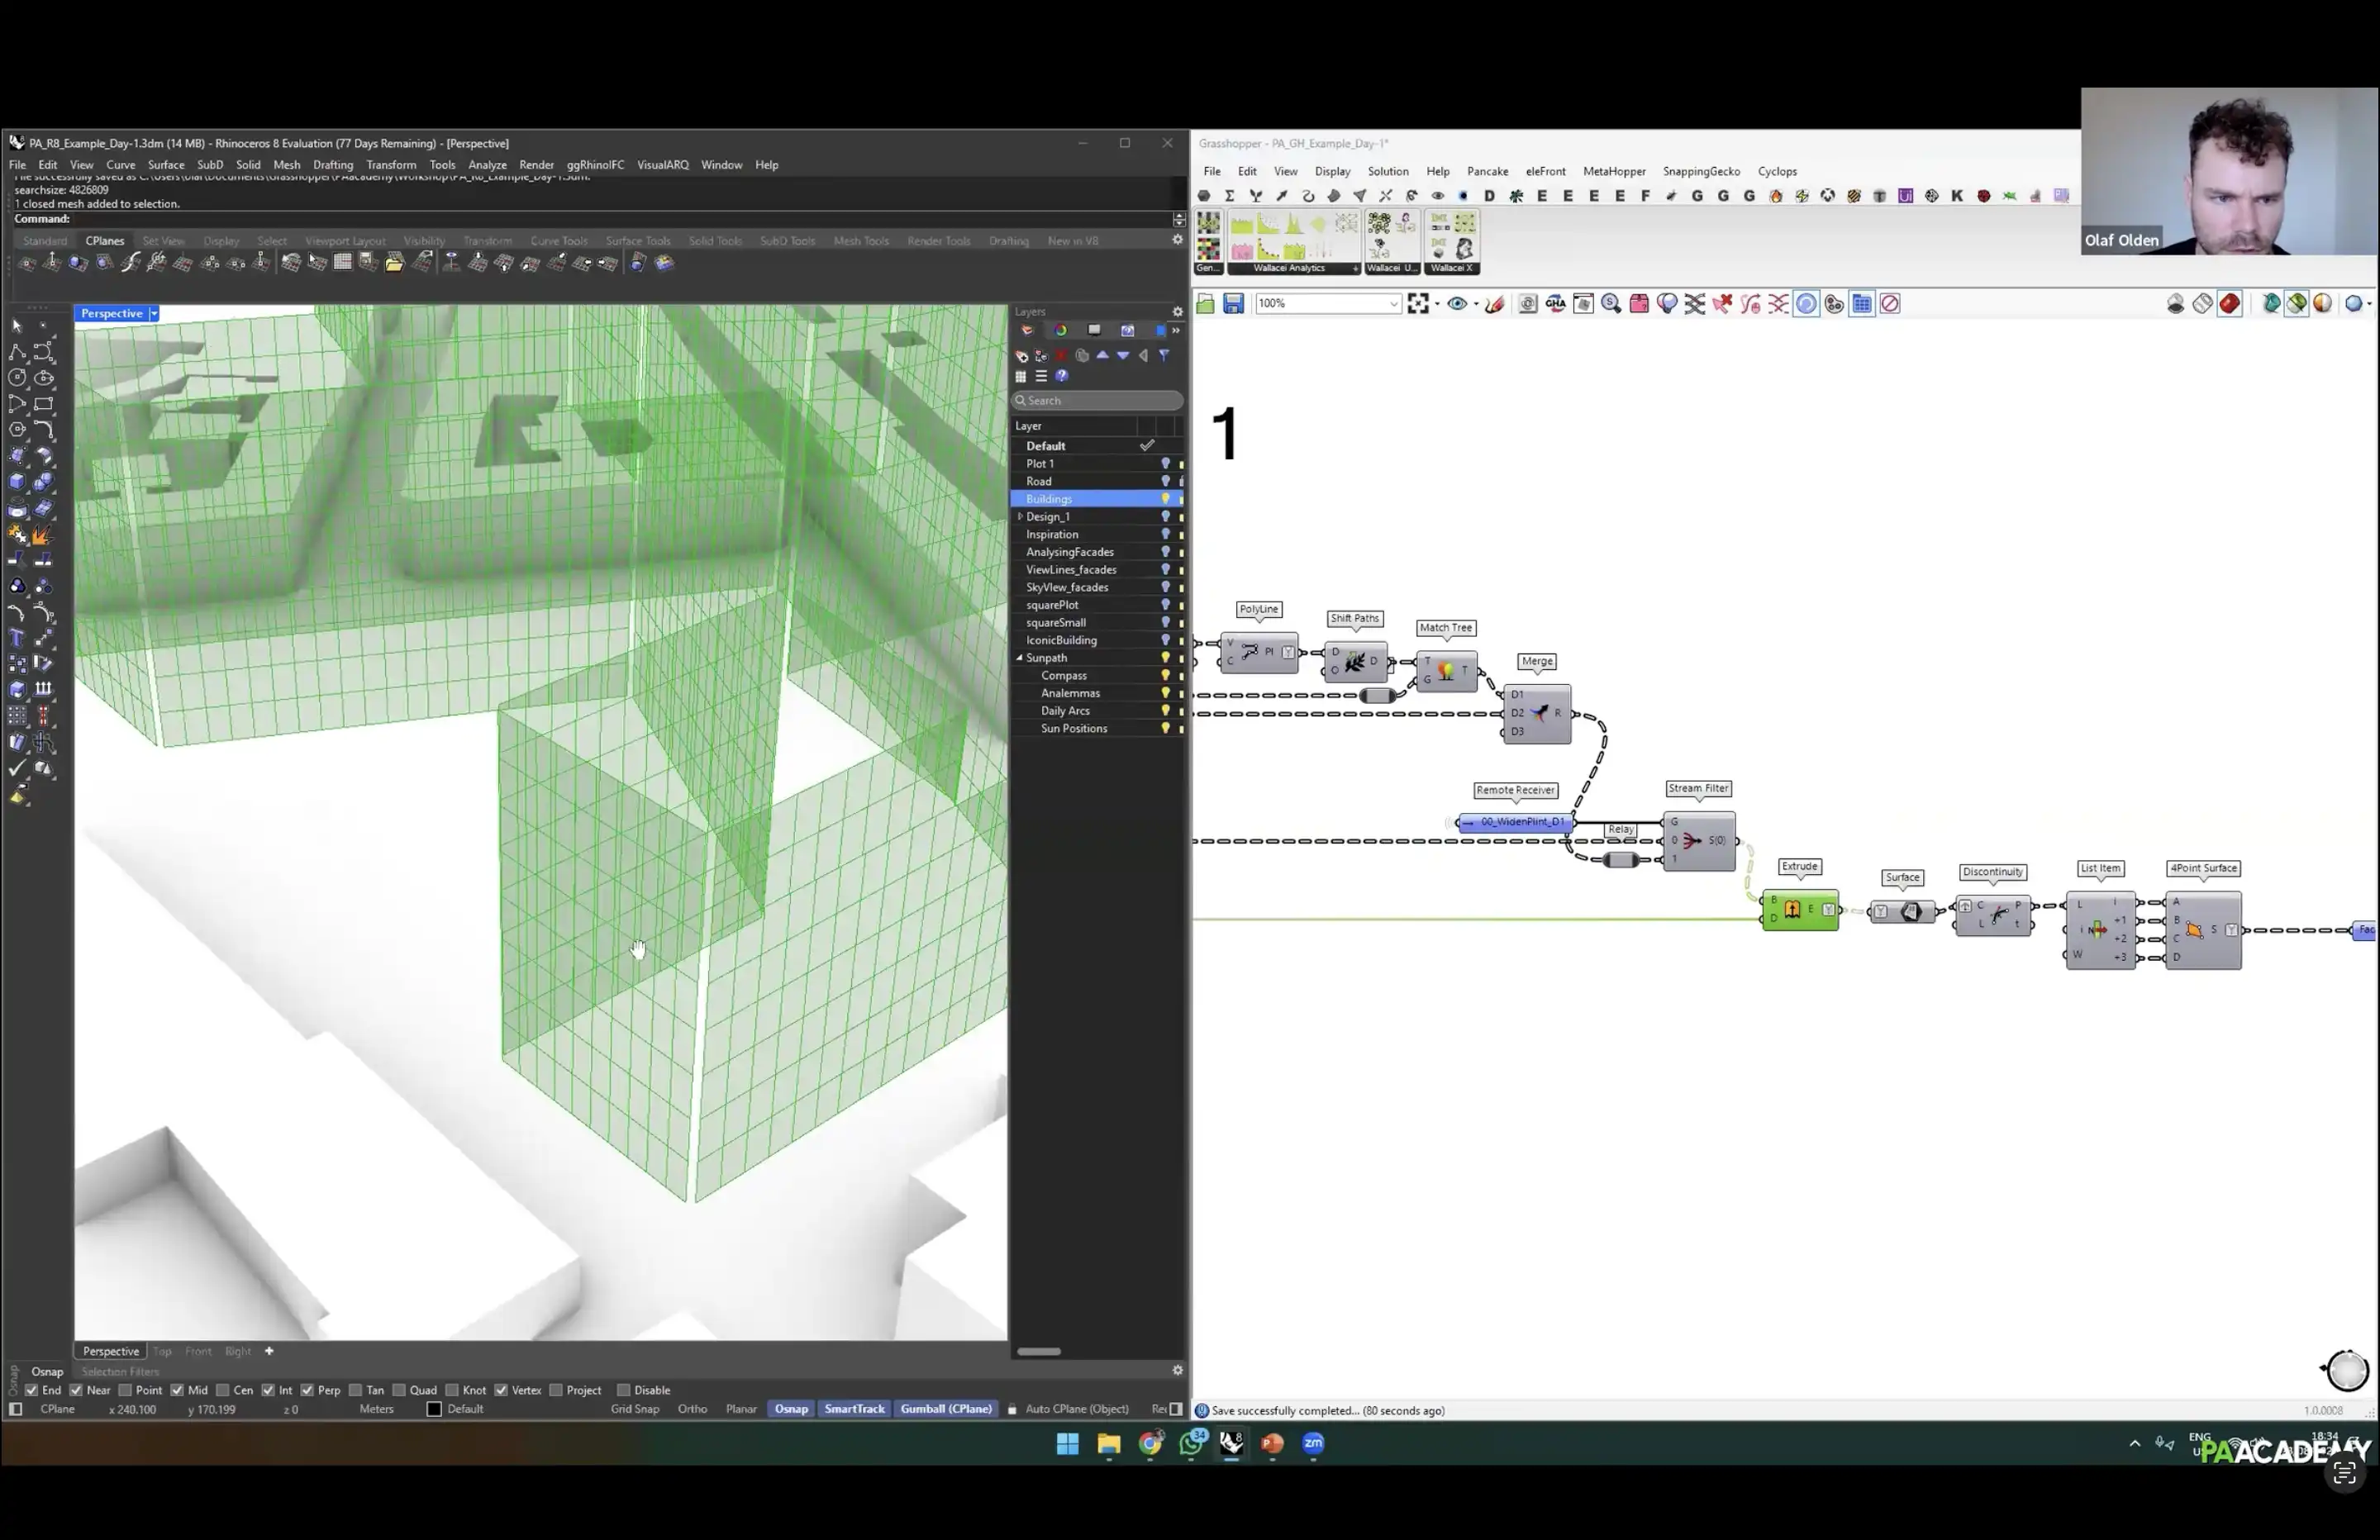Click the Open CPlane folder icon in Rhino toolbar

point(395,263)
